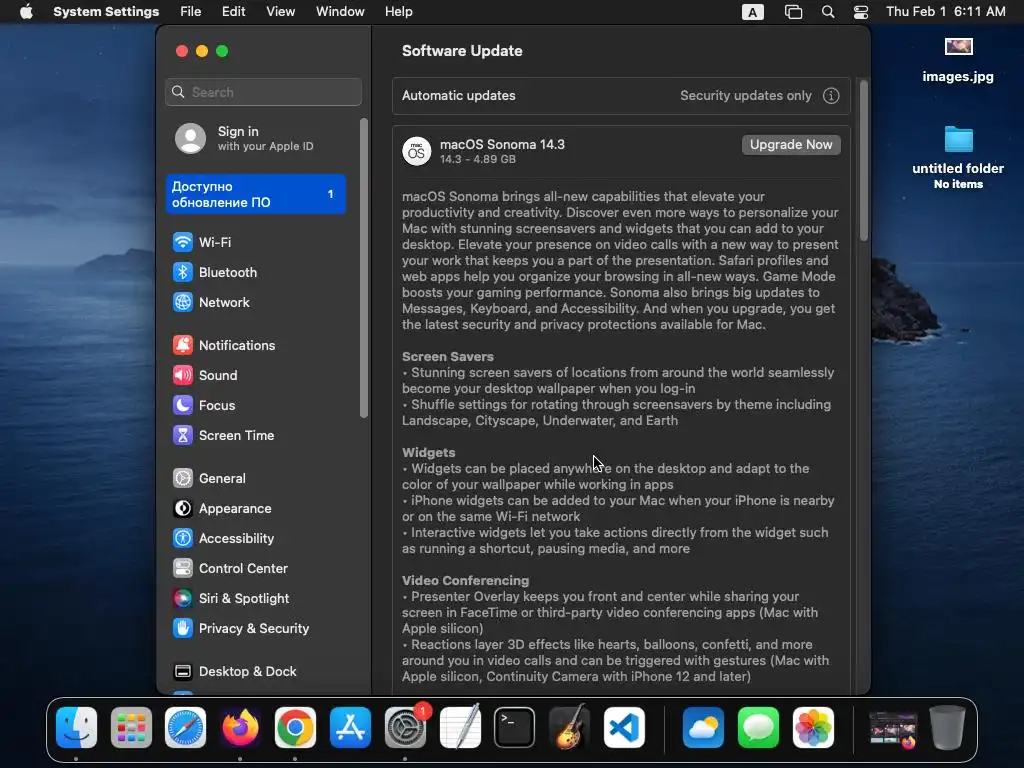This screenshot has width=1024, height=768.
Task: Open Trash from the Dock
Action: coord(948,728)
